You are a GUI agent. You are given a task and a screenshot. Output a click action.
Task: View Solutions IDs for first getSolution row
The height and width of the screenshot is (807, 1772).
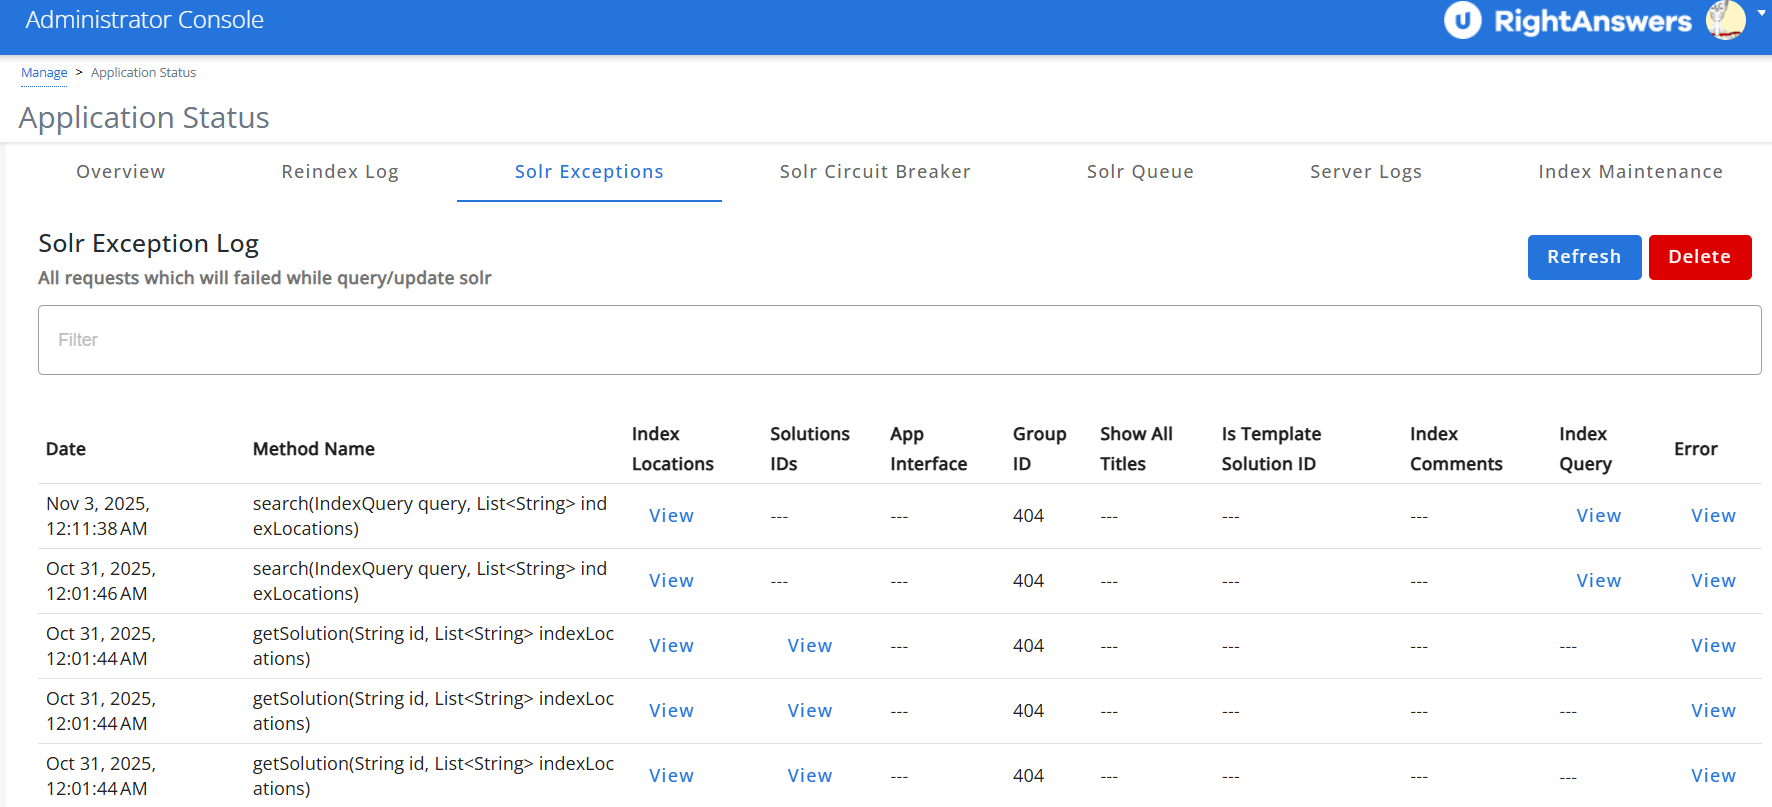[x=809, y=646]
